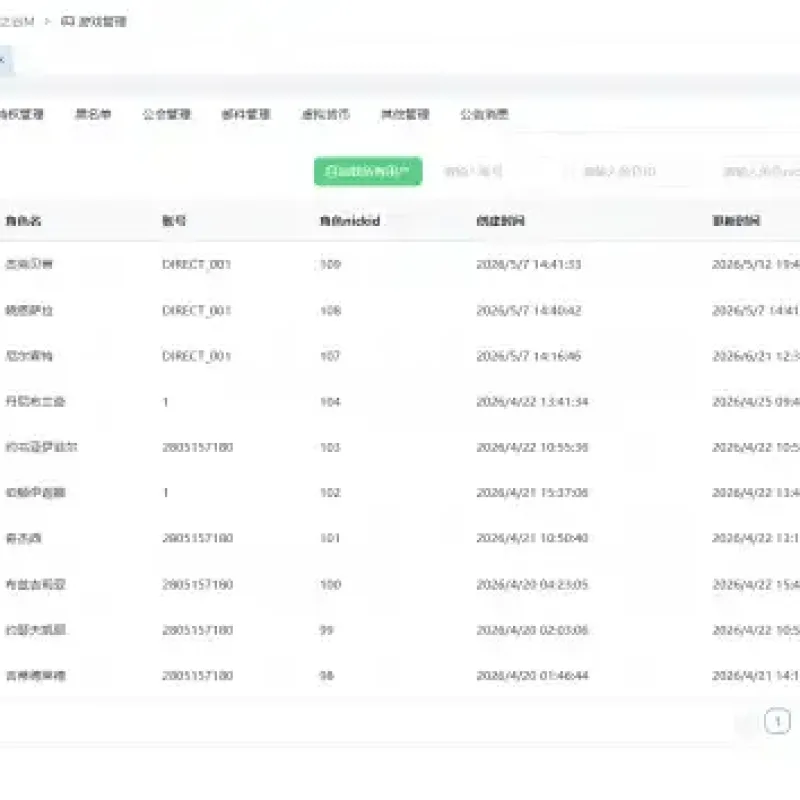The width and height of the screenshot is (800, 800).
Task: Click update time in nickid 98 row
Action: 756,676
